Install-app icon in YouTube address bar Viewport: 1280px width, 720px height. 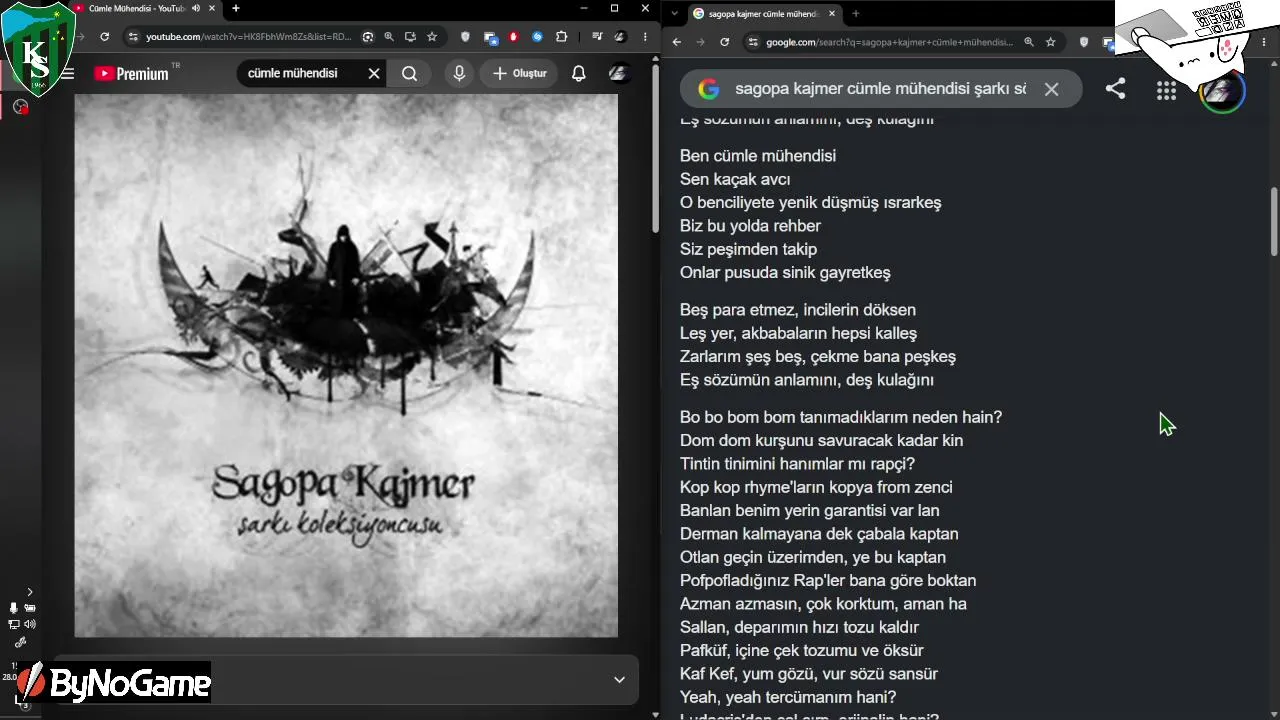pyautogui.click(x=410, y=37)
